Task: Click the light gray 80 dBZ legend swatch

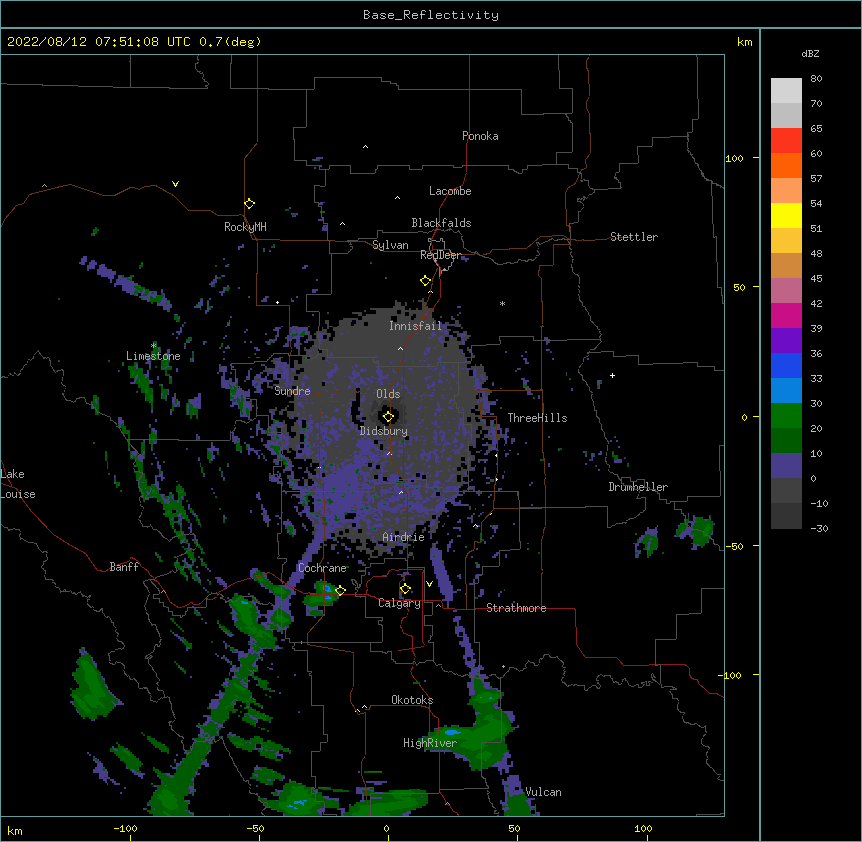Action: (x=786, y=90)
